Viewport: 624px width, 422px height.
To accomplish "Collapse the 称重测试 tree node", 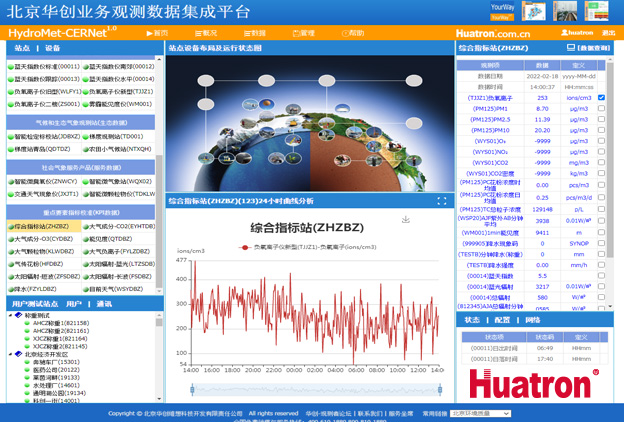I will pyautogui.click(x=12, y=316).
